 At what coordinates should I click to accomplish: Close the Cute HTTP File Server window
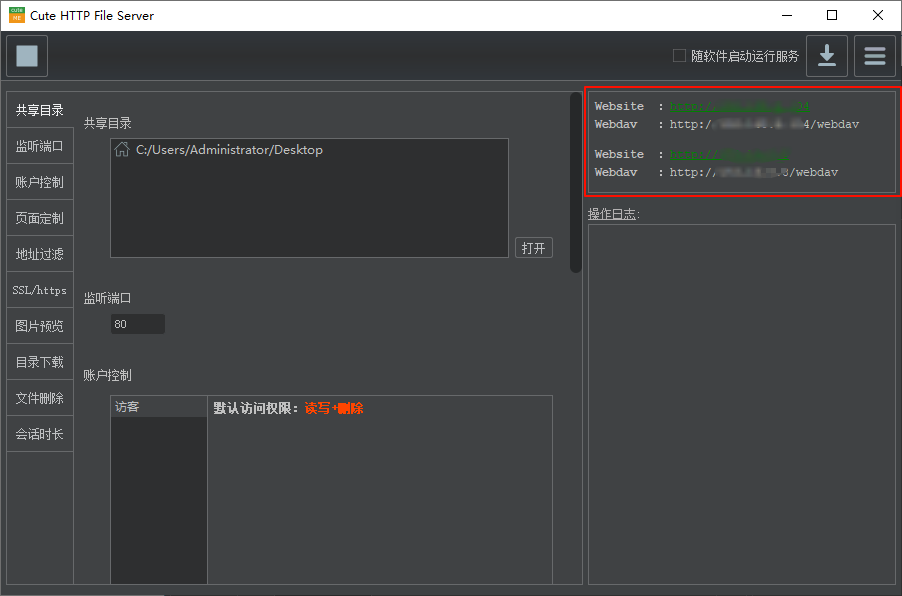coord(877,16)
